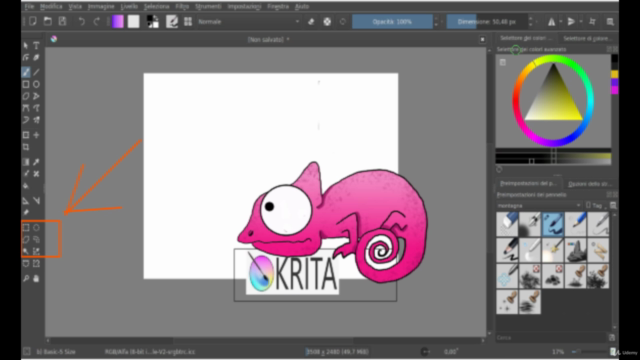Select the Text tool in toolbox
The width and height of the screenshot is (640, 360).
coord(36,45)
